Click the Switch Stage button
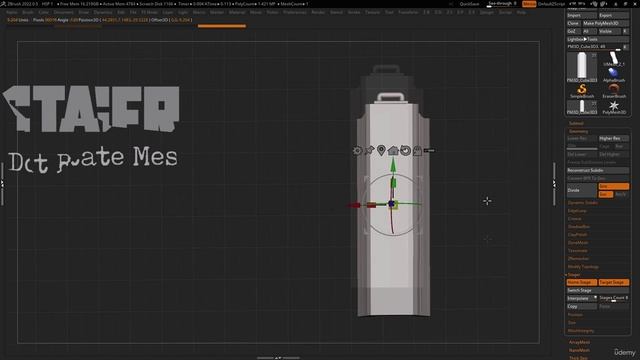 [598, 290]
